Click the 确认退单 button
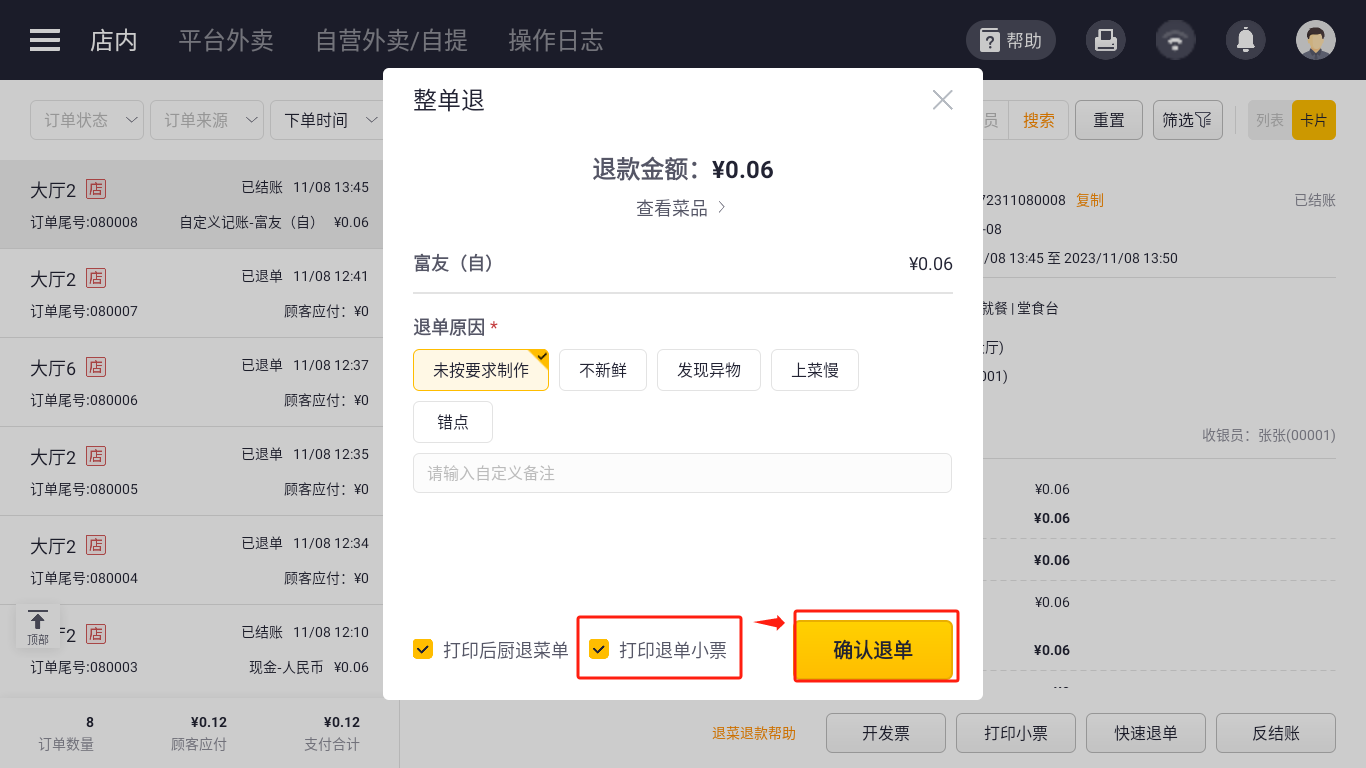 click(x=873, y=650)
